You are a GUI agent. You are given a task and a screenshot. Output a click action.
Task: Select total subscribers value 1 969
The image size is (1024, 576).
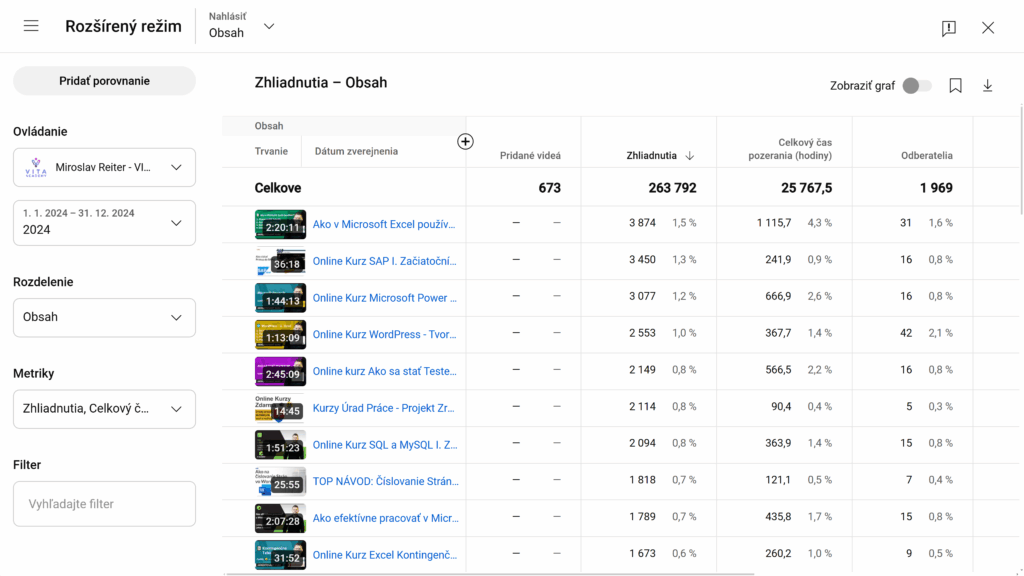tap(936, 188)
